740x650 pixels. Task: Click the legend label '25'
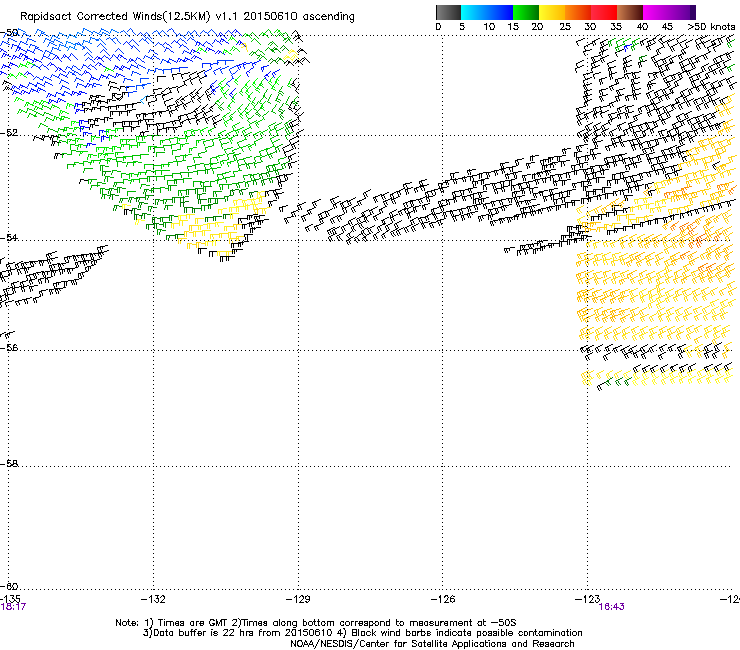[565, 27]
